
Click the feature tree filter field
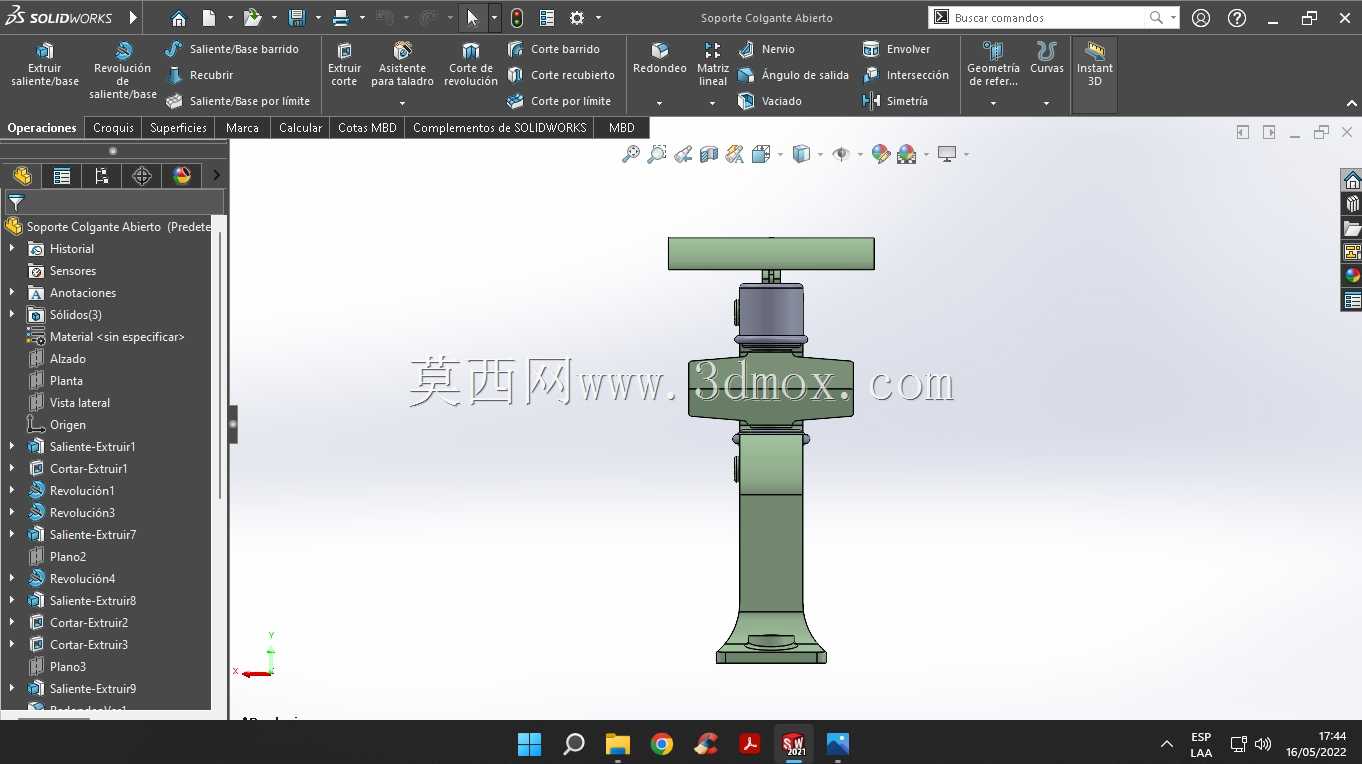click(x=114, y=201)
